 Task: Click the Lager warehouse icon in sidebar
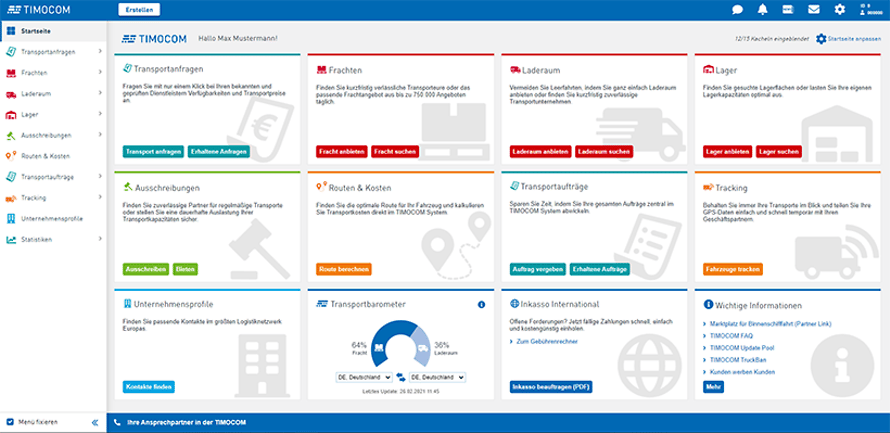point(11,114)
